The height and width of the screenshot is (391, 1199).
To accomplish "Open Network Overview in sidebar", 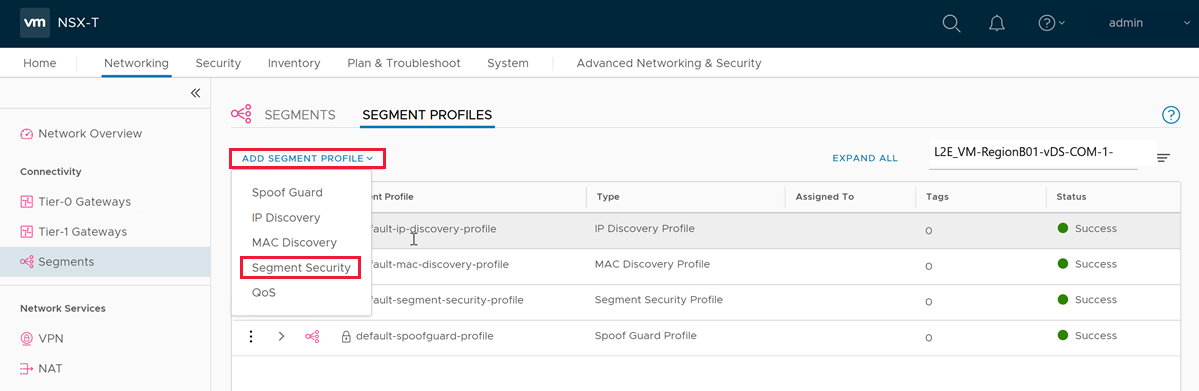I will (81, 133).
